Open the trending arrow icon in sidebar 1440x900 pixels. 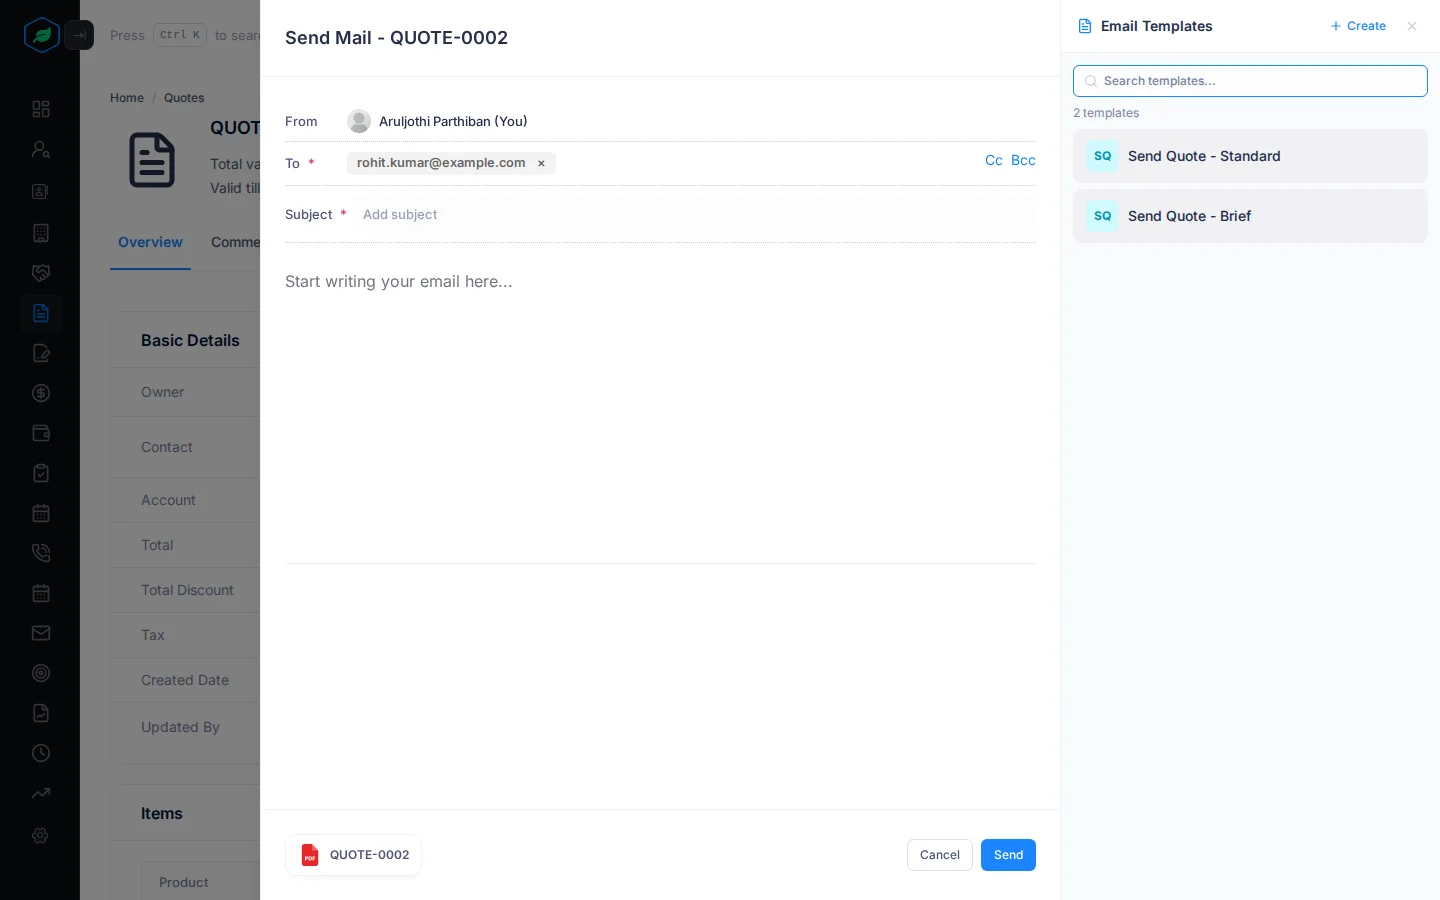click(41, 793)
